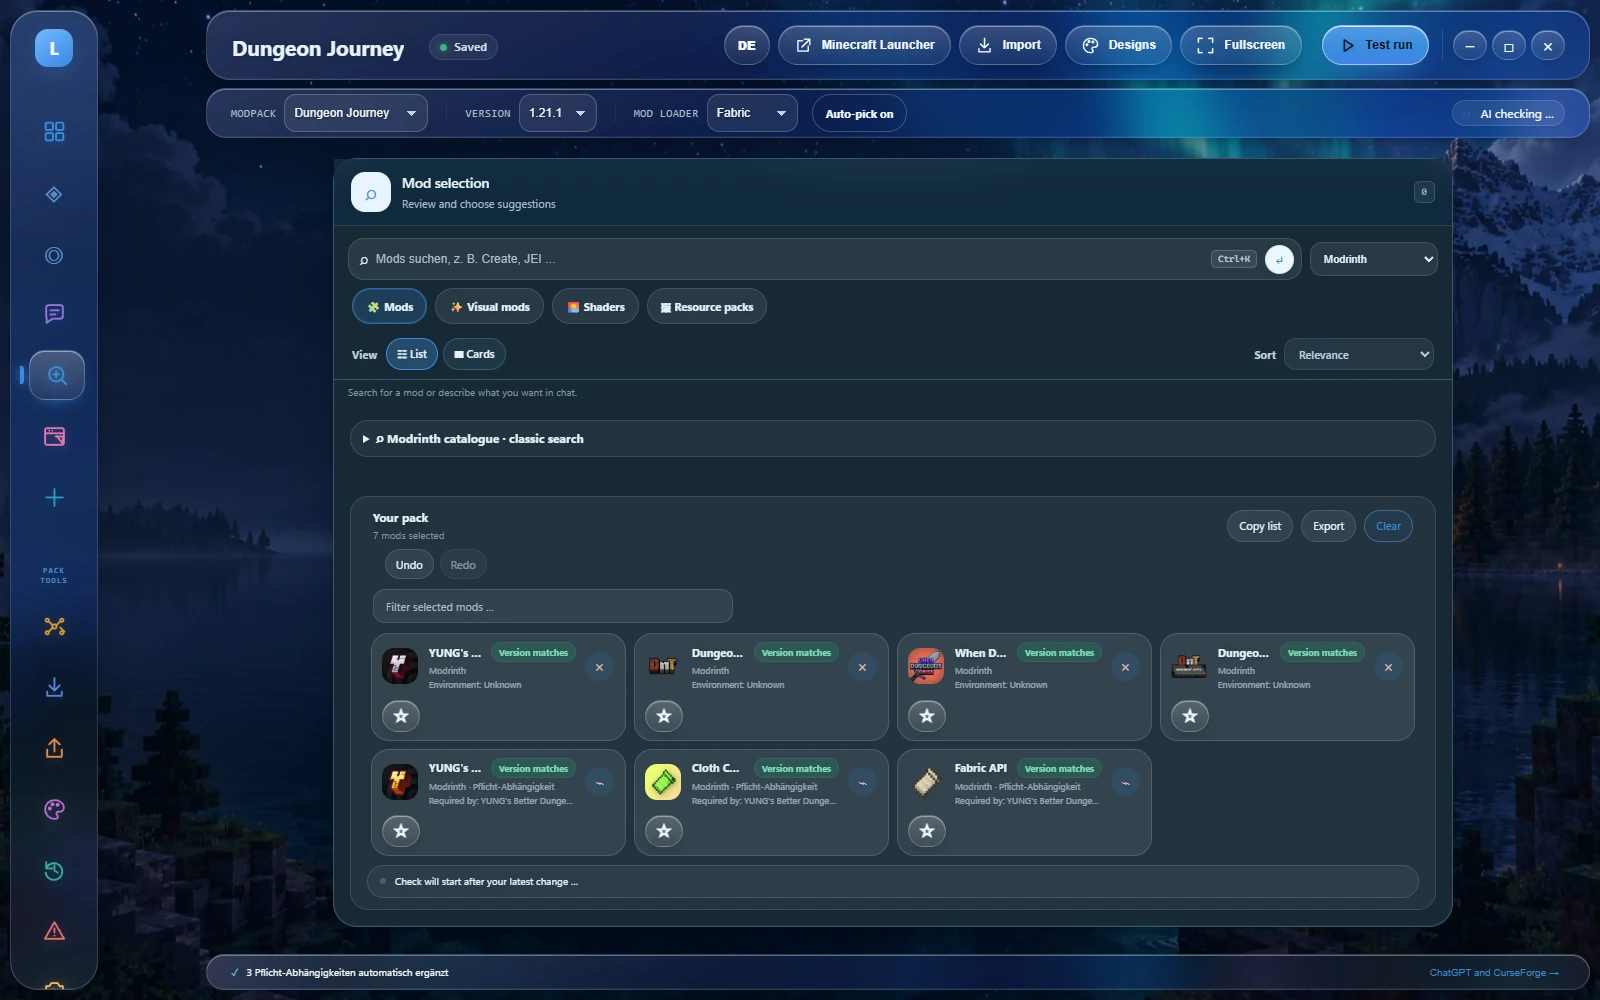Open the dashboard grid icon in sidebar
The height and width of the screenshot is (1000, 1600).
(54, 132)
